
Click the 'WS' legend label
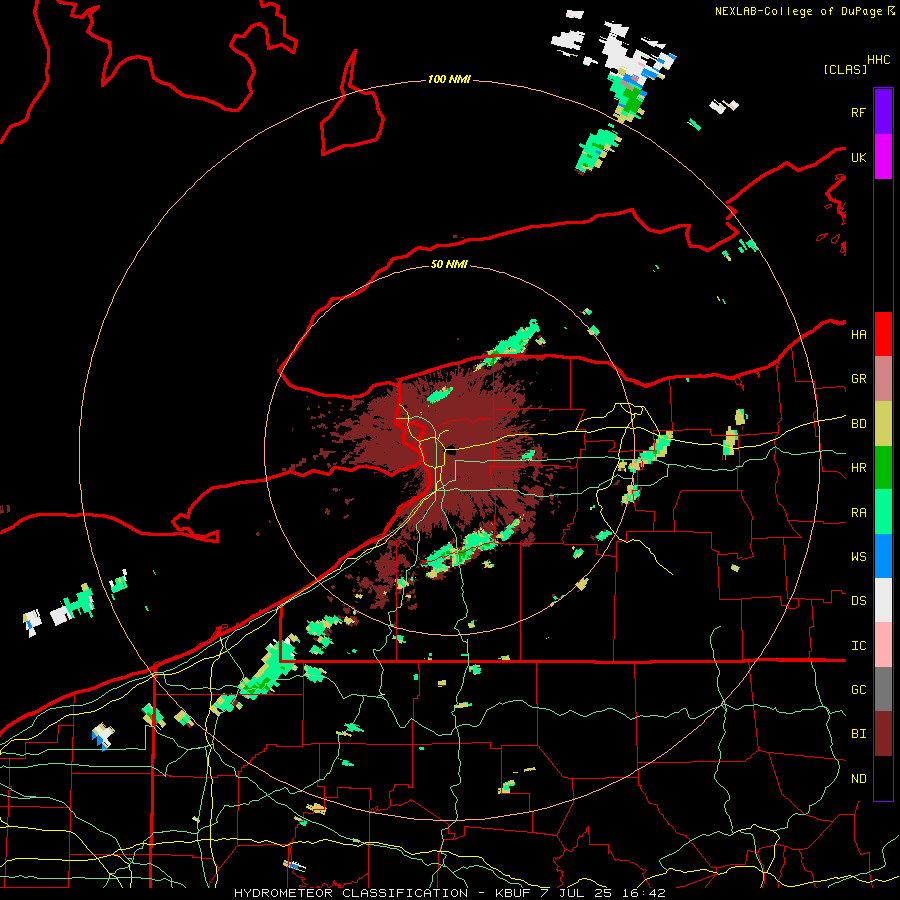pos(858,557)
